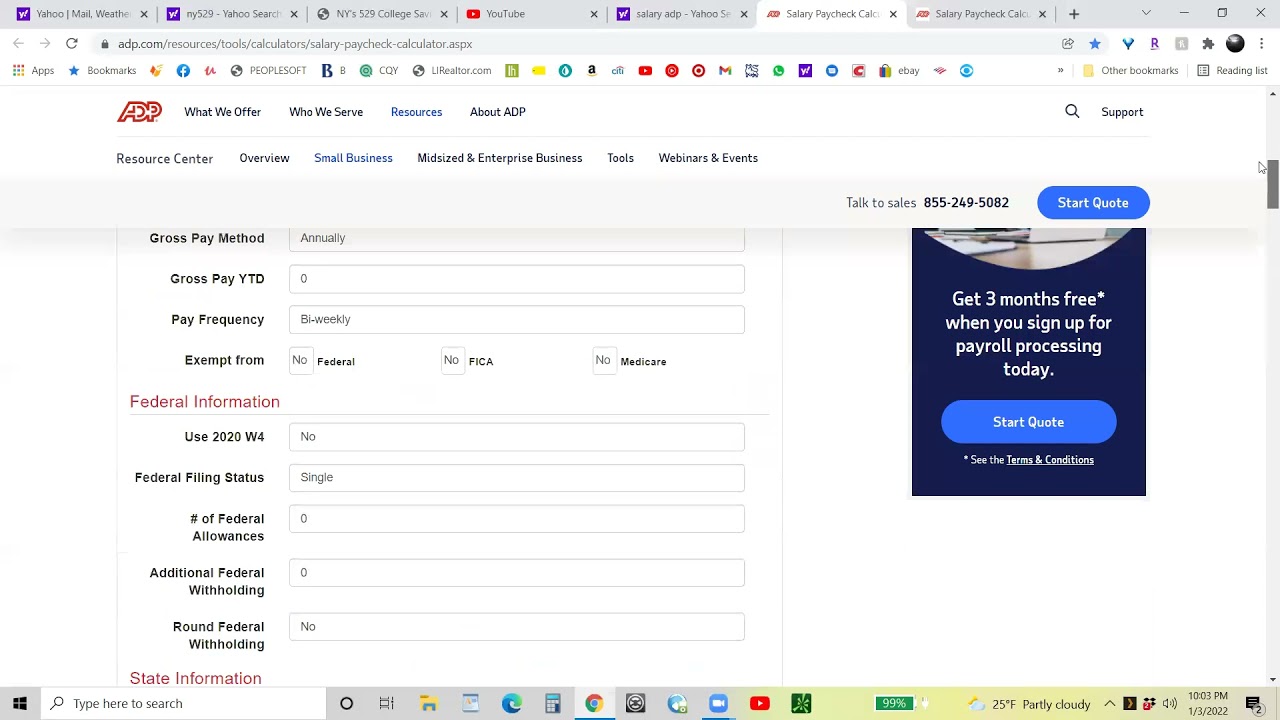Open the Overview link
The height and width of the screenshot is (720, 1280).
pyautogui.click(x=264, y=158)
